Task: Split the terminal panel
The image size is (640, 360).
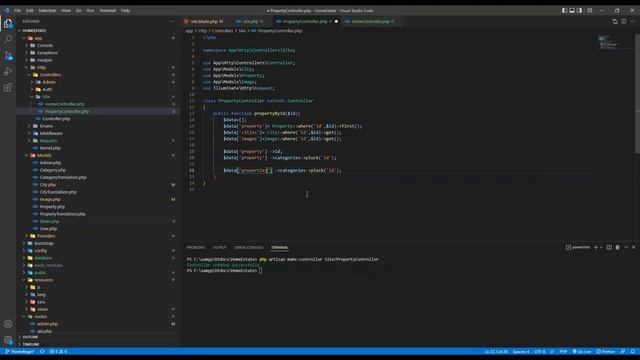Action: [609, 247]
